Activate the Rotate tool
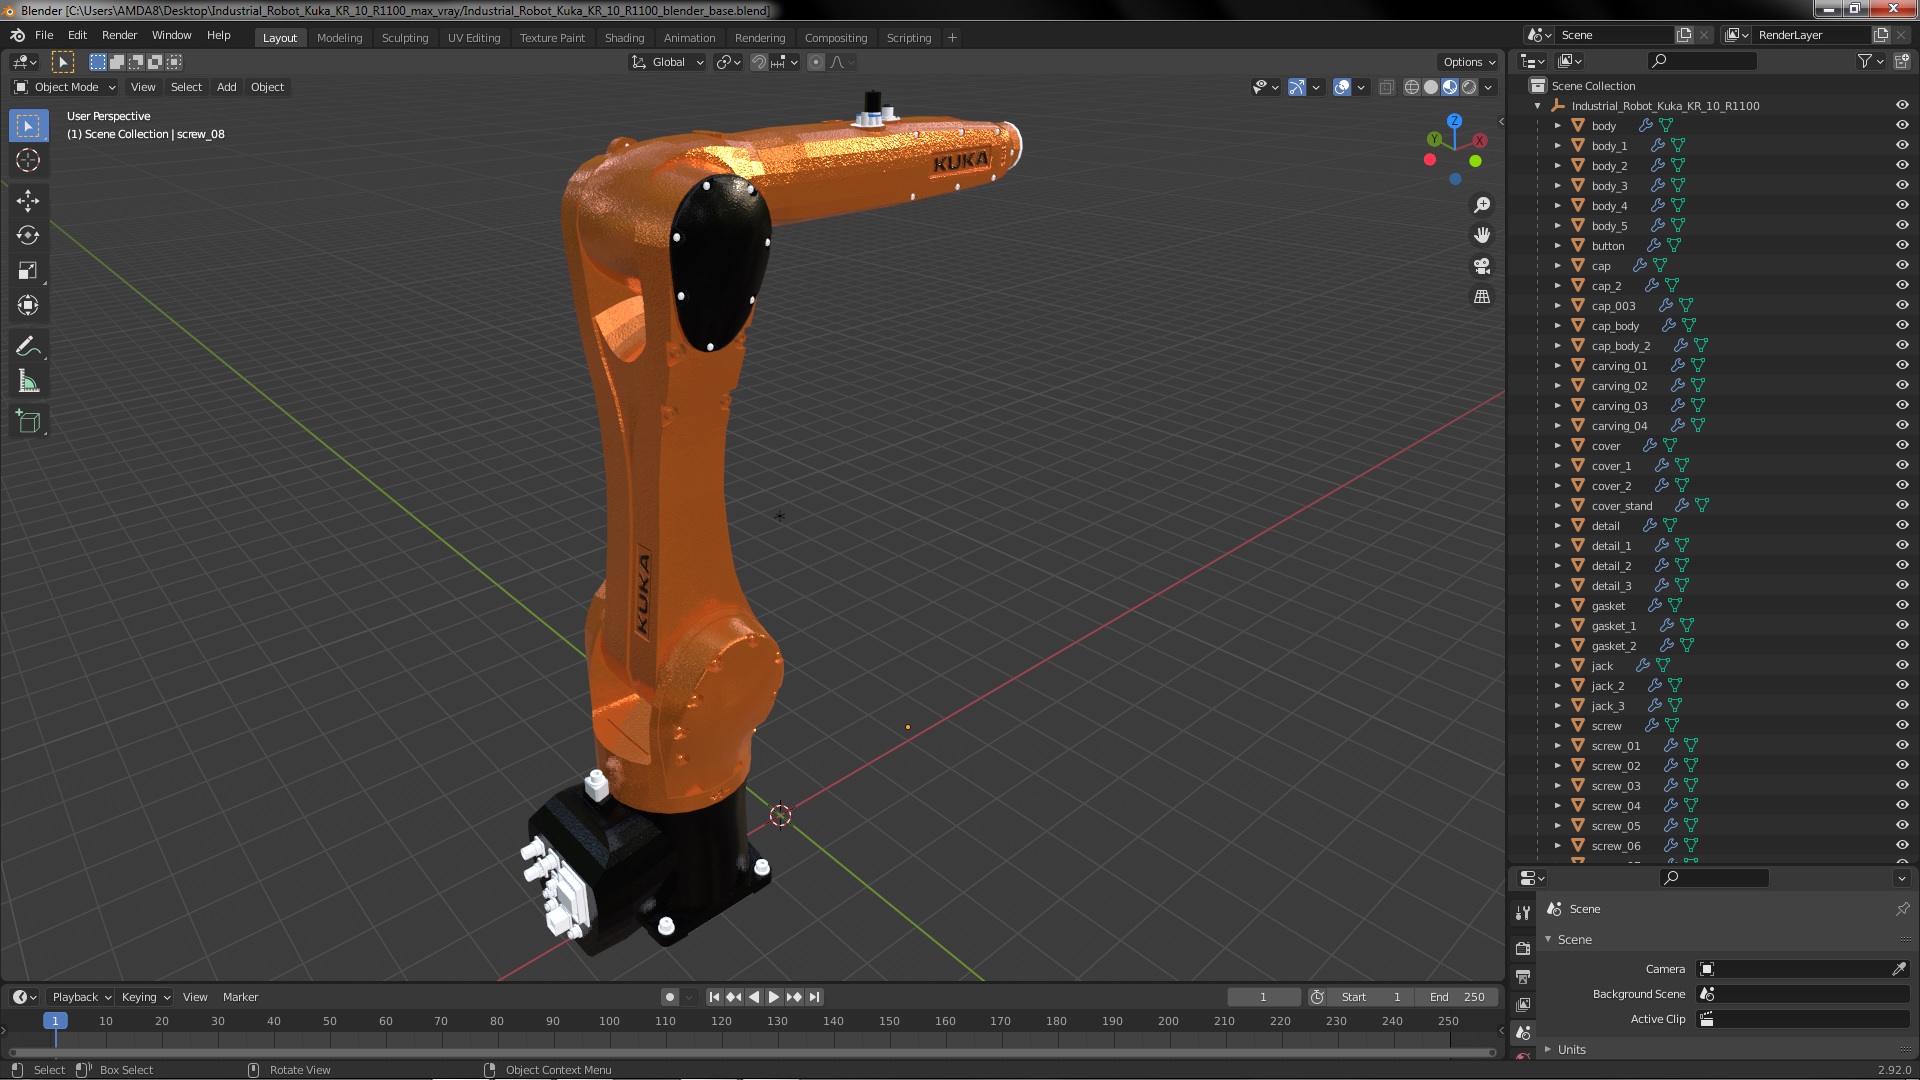 coord(28,235)
